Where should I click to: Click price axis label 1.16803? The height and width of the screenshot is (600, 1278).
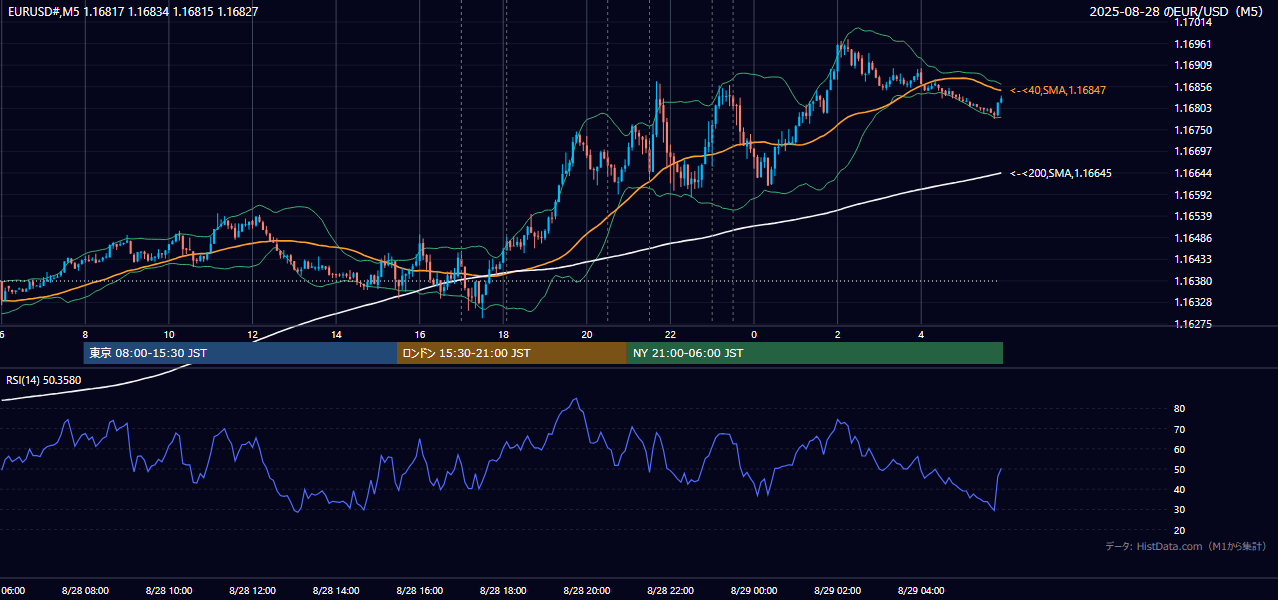1192,108
